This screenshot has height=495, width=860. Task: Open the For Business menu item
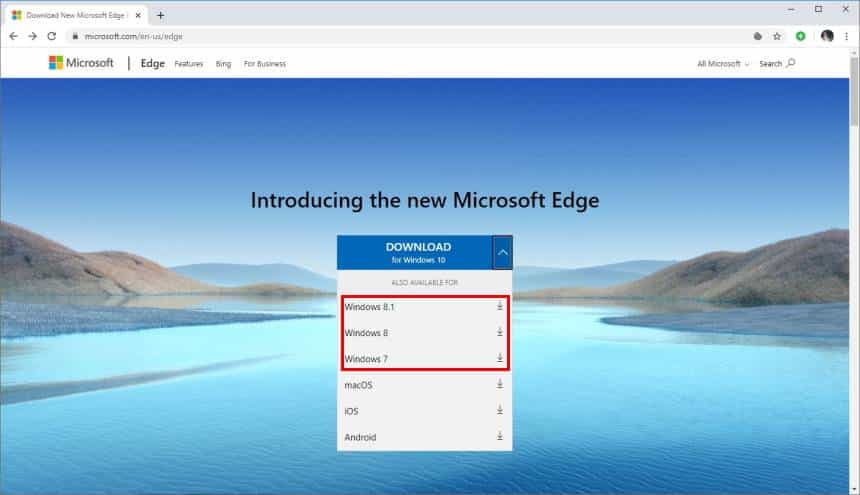pyautogui.click(x=265, y=64)
